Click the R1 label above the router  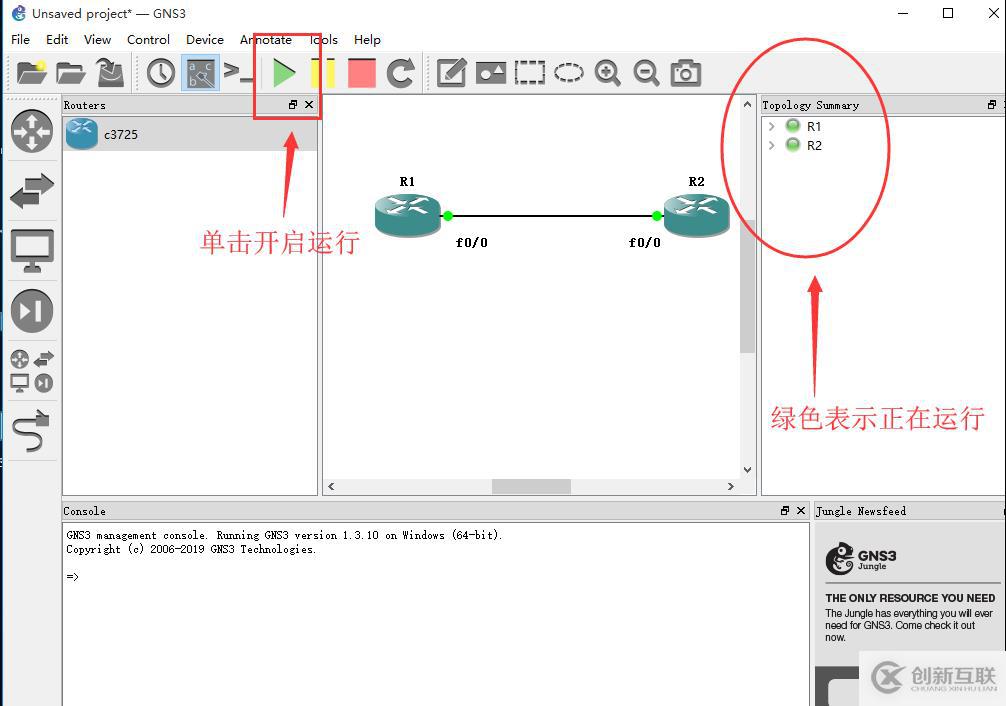click(407, 182)
